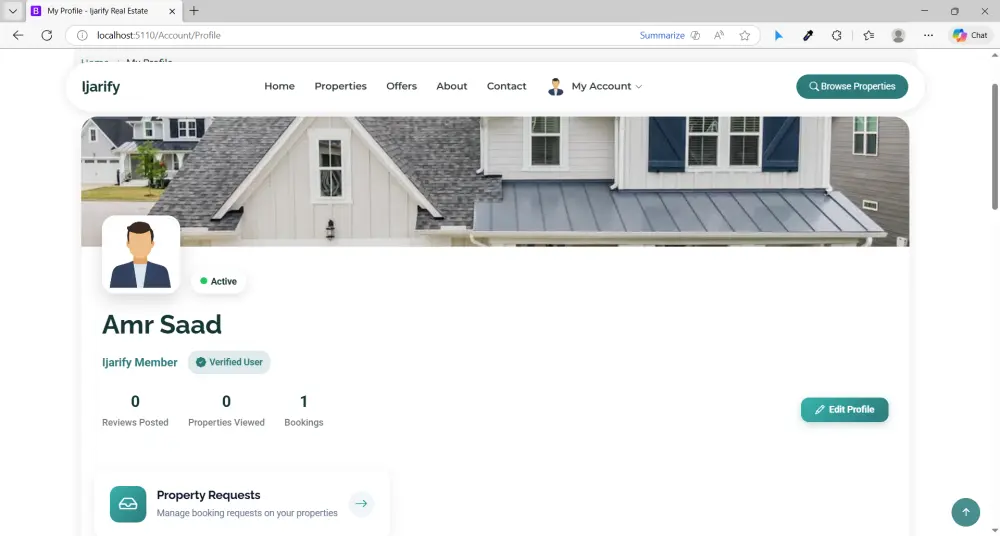Click the browser back arrow
The width and height of the screenshot is (1000, 536).
[x=18, y=36]
